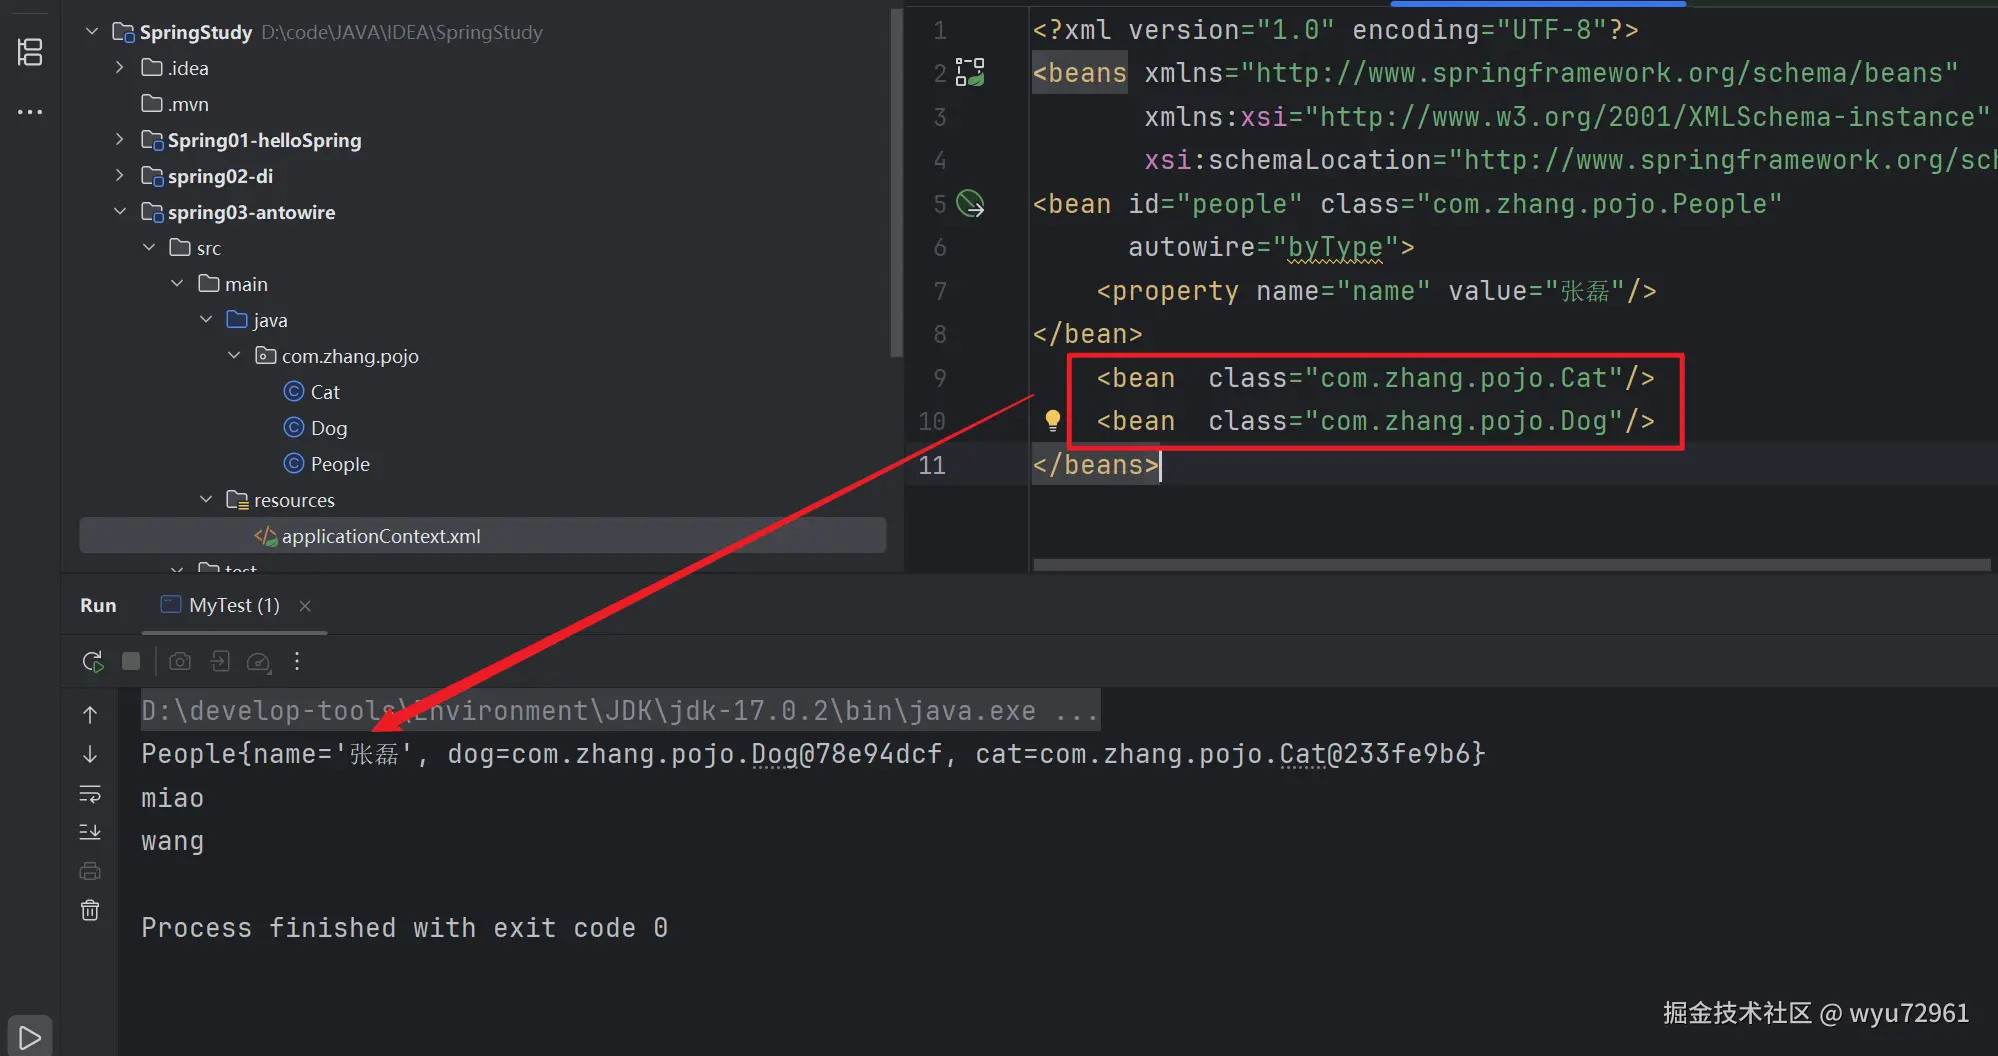Click 'Process finished with exit code 0'
The width and height of the screenshot is (1998, 1056).
(404, 928)
